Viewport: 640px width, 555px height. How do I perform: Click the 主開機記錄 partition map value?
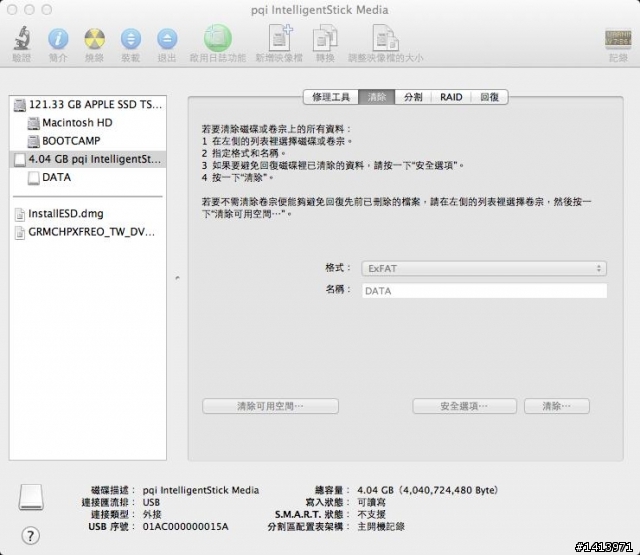tap(381, 527)
